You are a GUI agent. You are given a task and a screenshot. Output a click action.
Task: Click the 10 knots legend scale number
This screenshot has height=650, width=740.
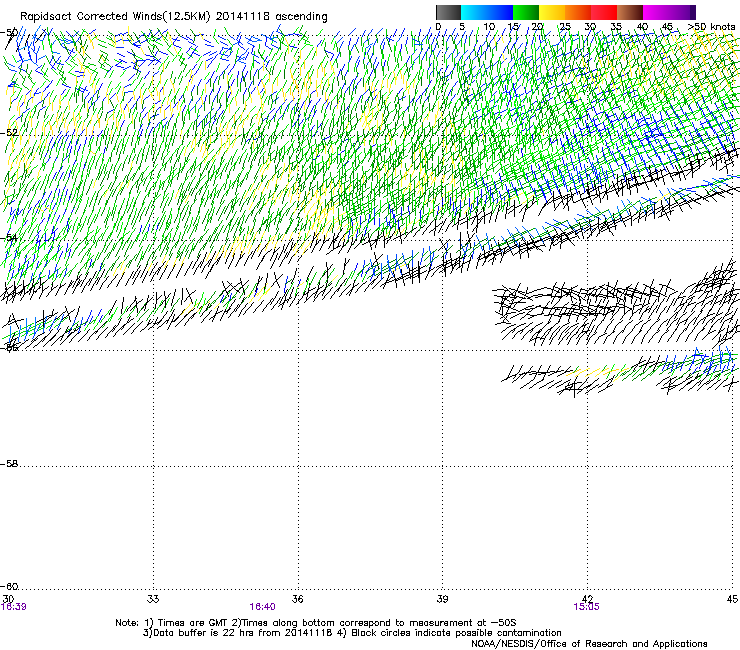489,26
